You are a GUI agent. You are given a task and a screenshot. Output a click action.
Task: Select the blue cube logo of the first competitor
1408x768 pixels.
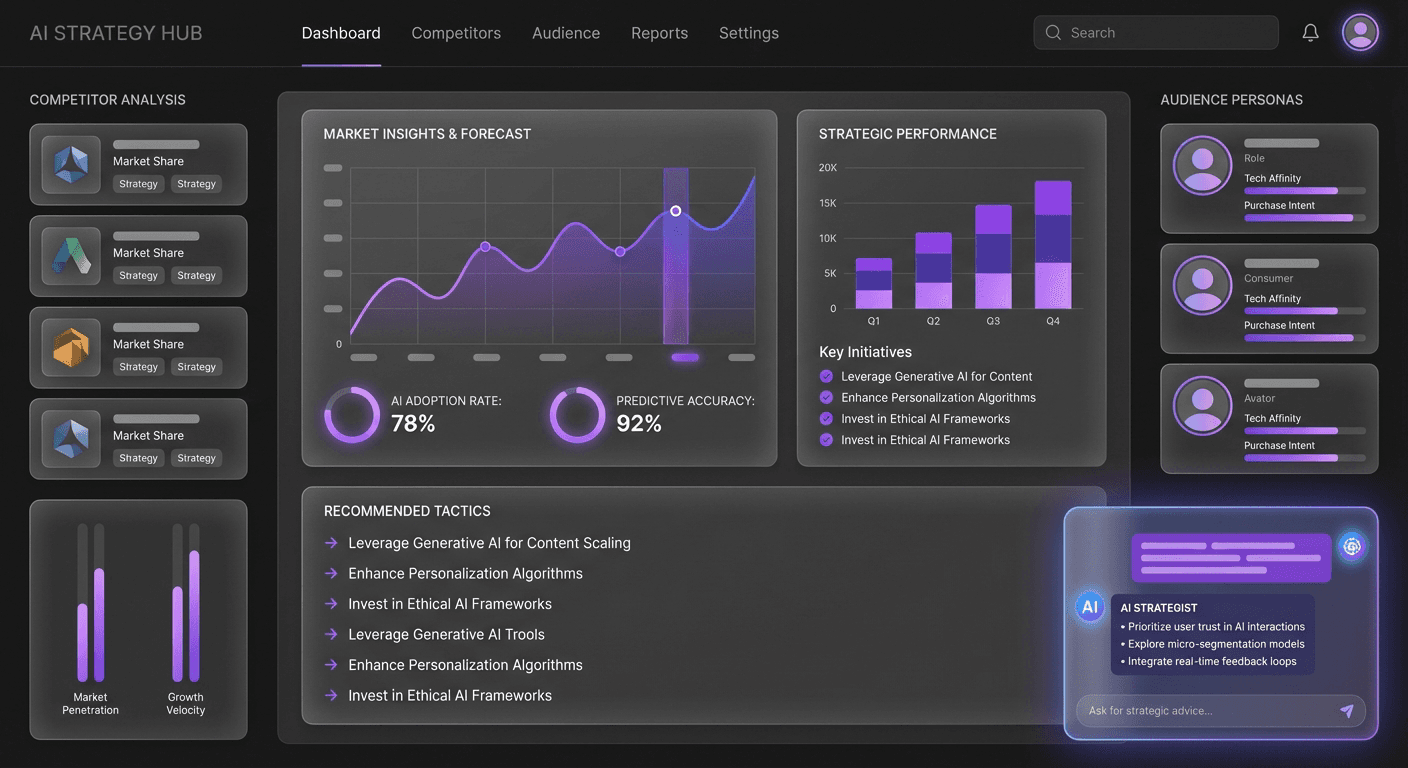pos(68,164)
